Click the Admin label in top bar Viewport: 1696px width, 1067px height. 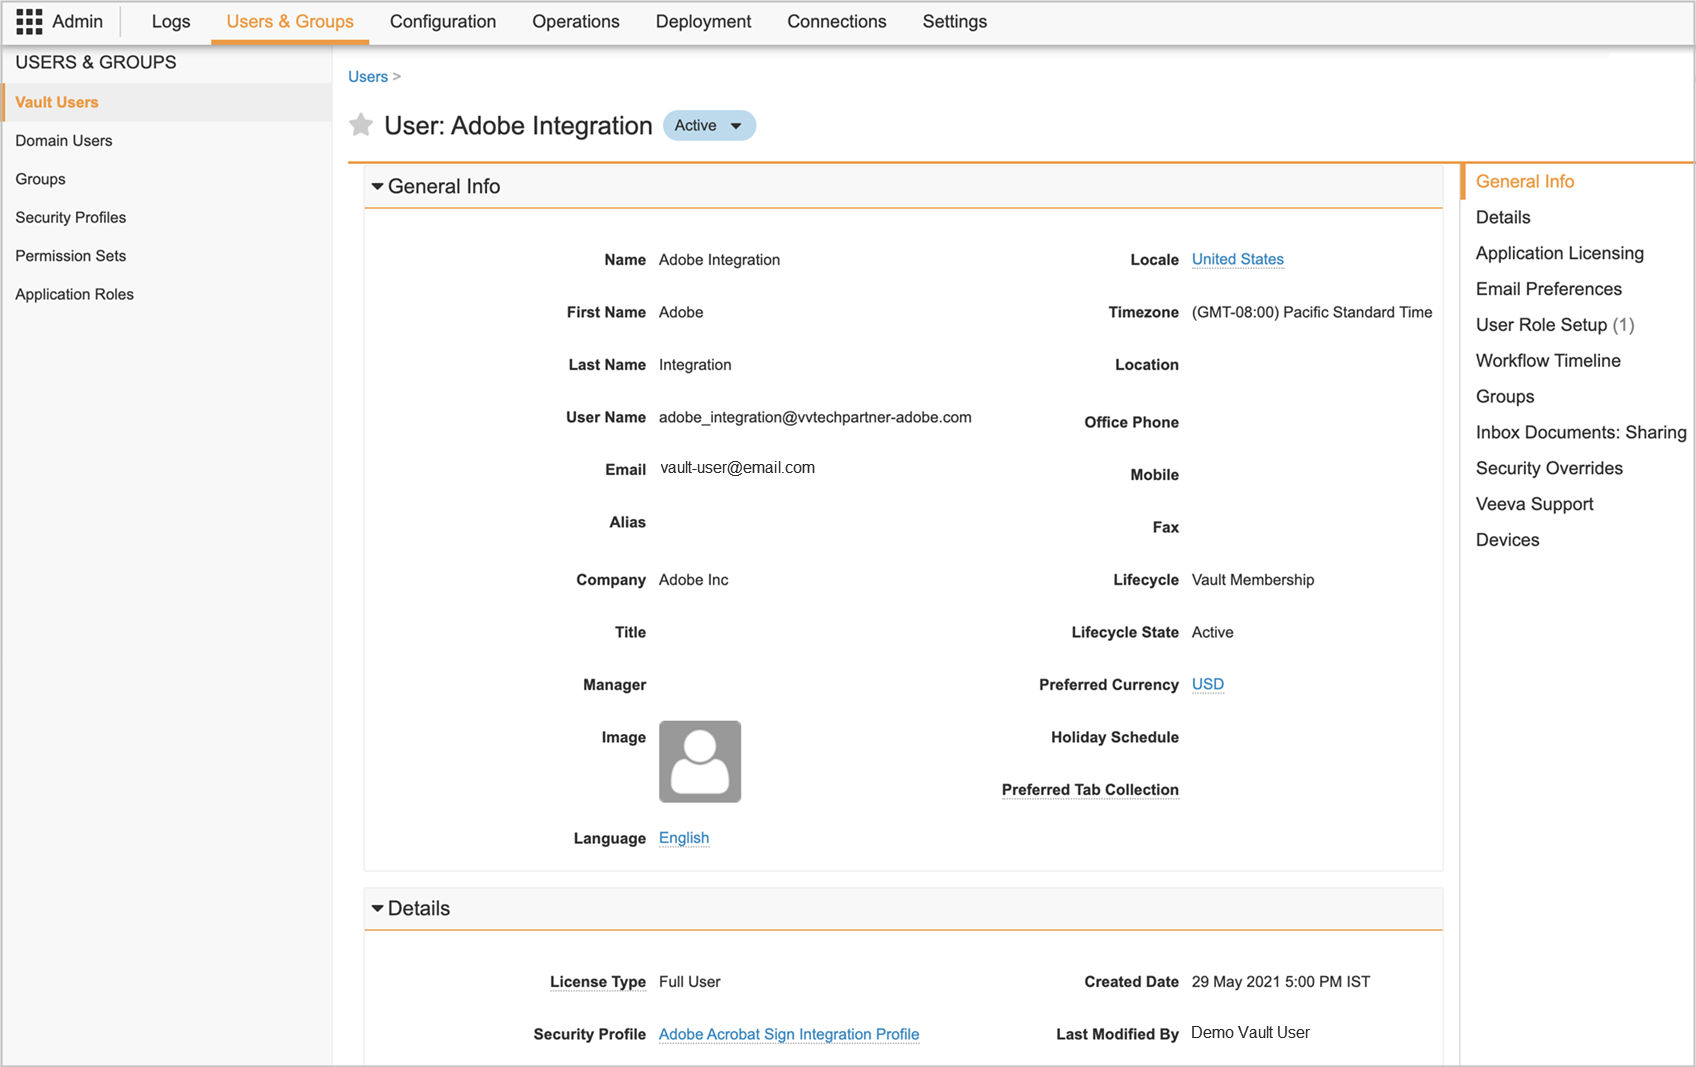click(x=78, y=21)
